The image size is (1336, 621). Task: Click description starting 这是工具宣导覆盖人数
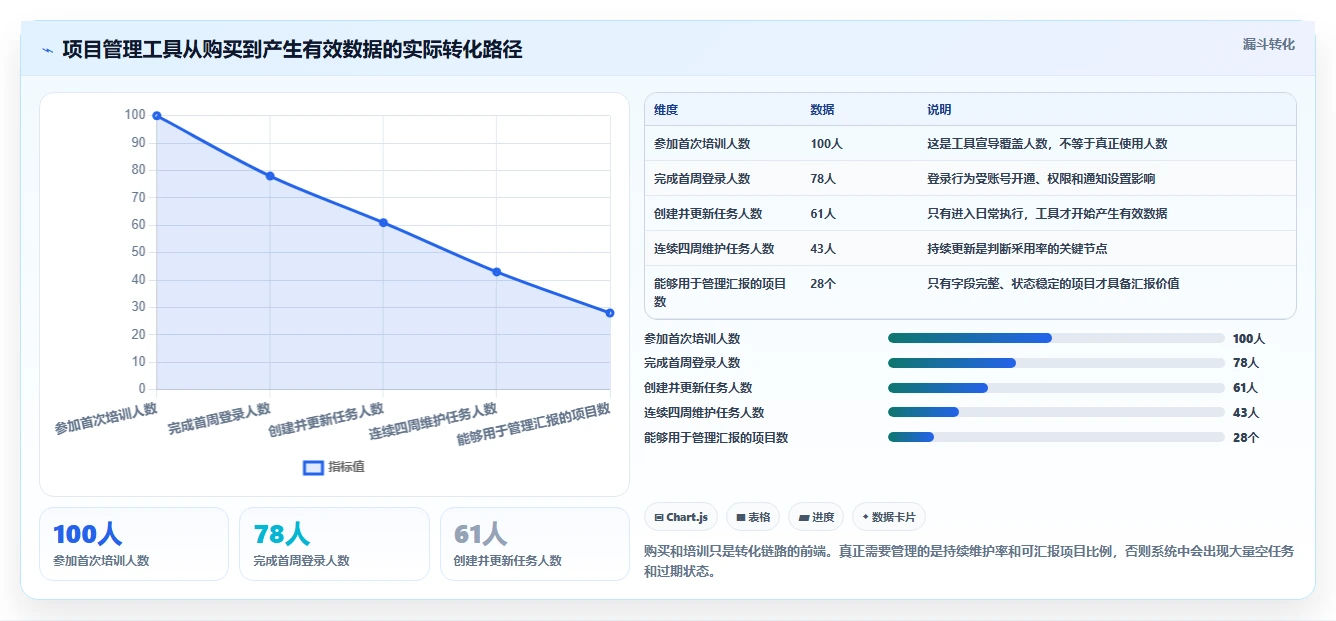coord(1047,144)
